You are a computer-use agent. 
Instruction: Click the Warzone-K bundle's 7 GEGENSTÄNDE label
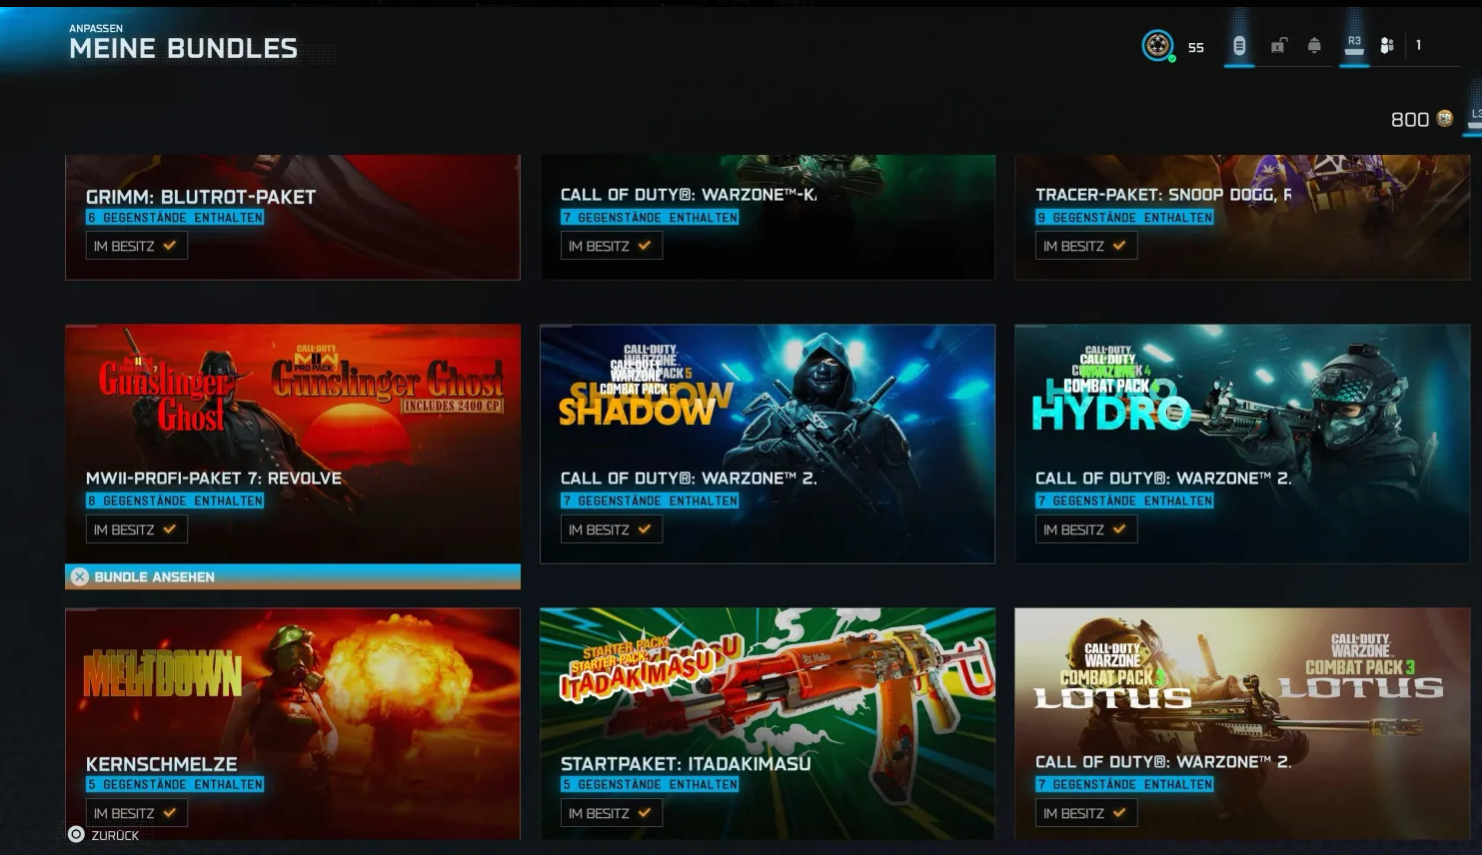click(x=650, y=218)
